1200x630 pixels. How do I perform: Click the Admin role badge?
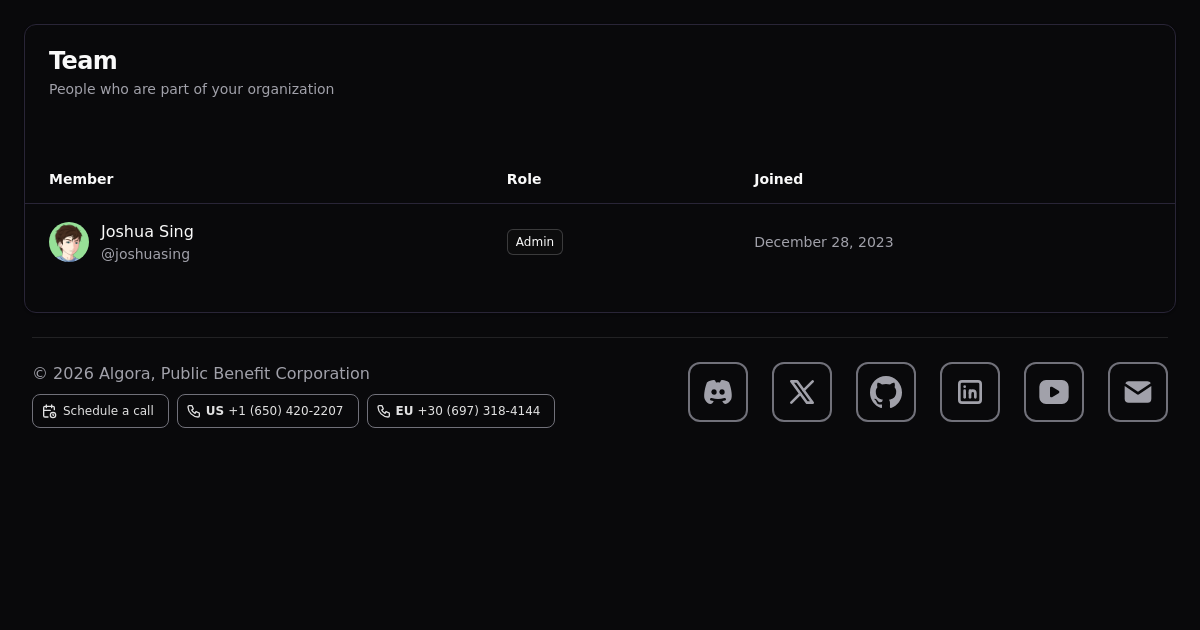535,242
